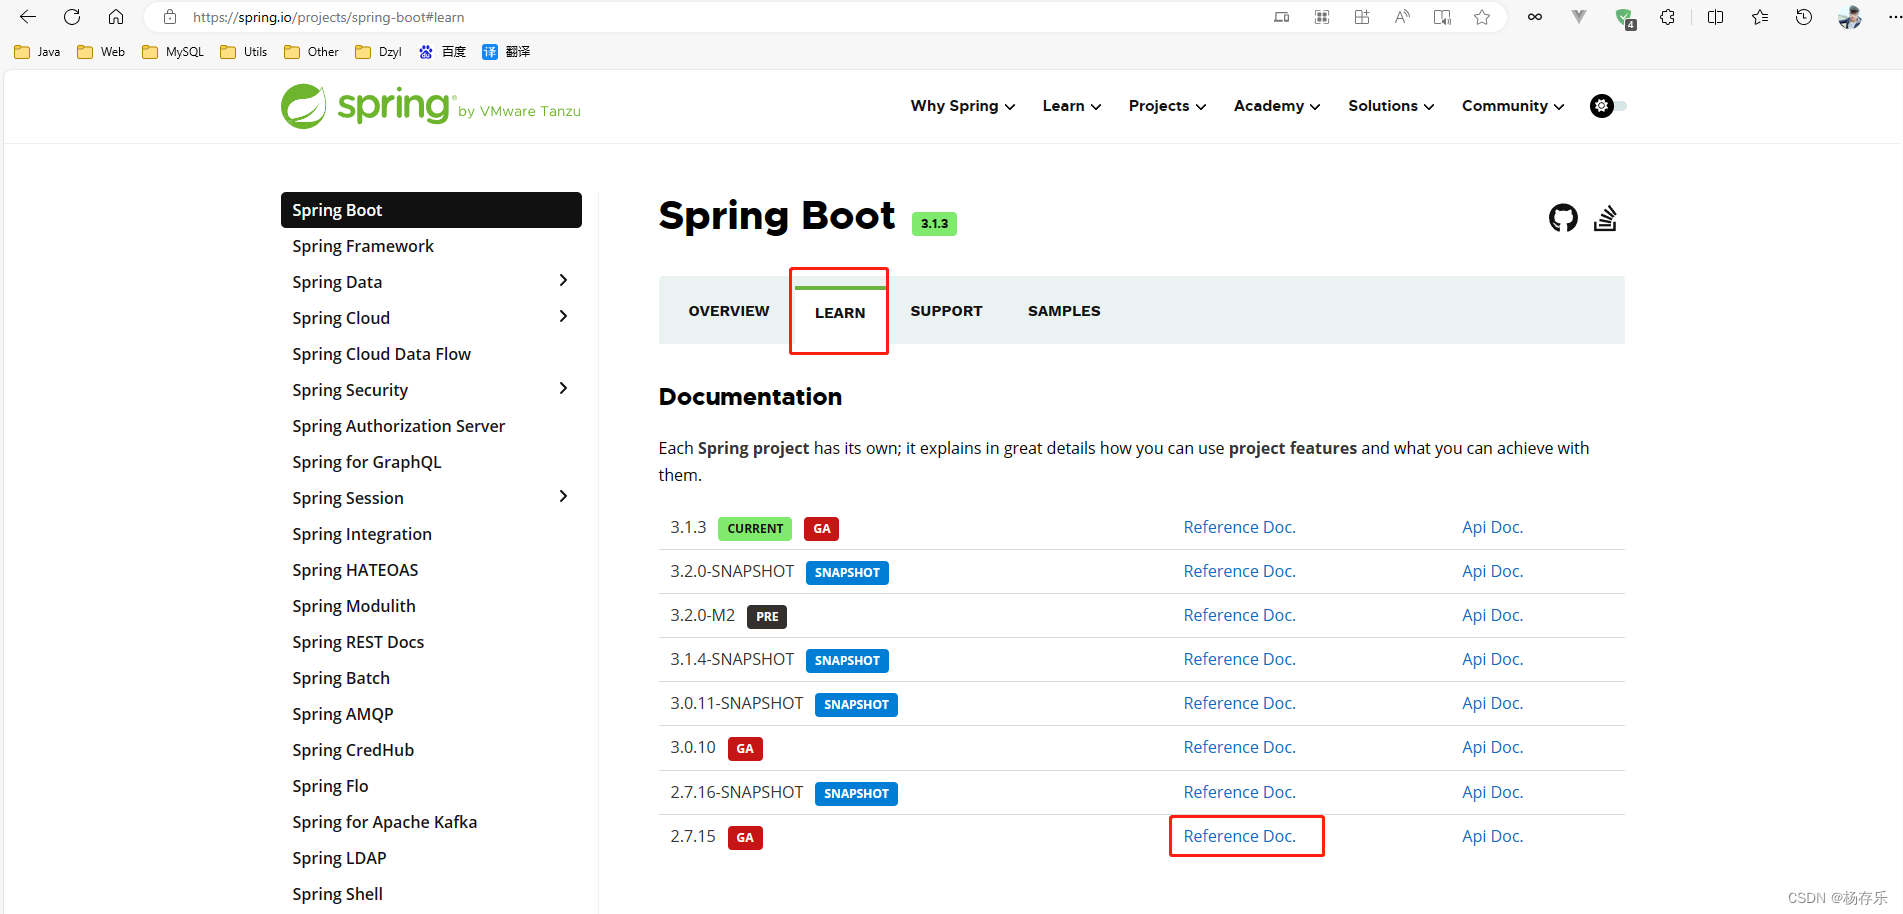Switch to the SUPPORT tab
The image size is (1903, 914).
pos(946,311)
